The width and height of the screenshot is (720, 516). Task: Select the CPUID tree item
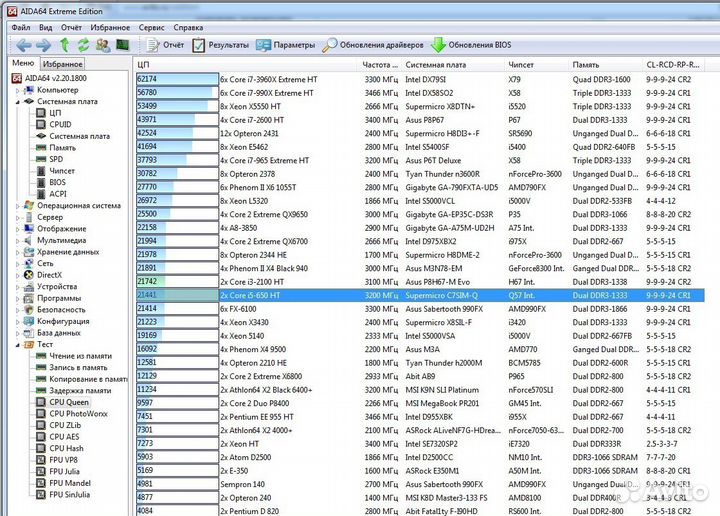[54, 124]
